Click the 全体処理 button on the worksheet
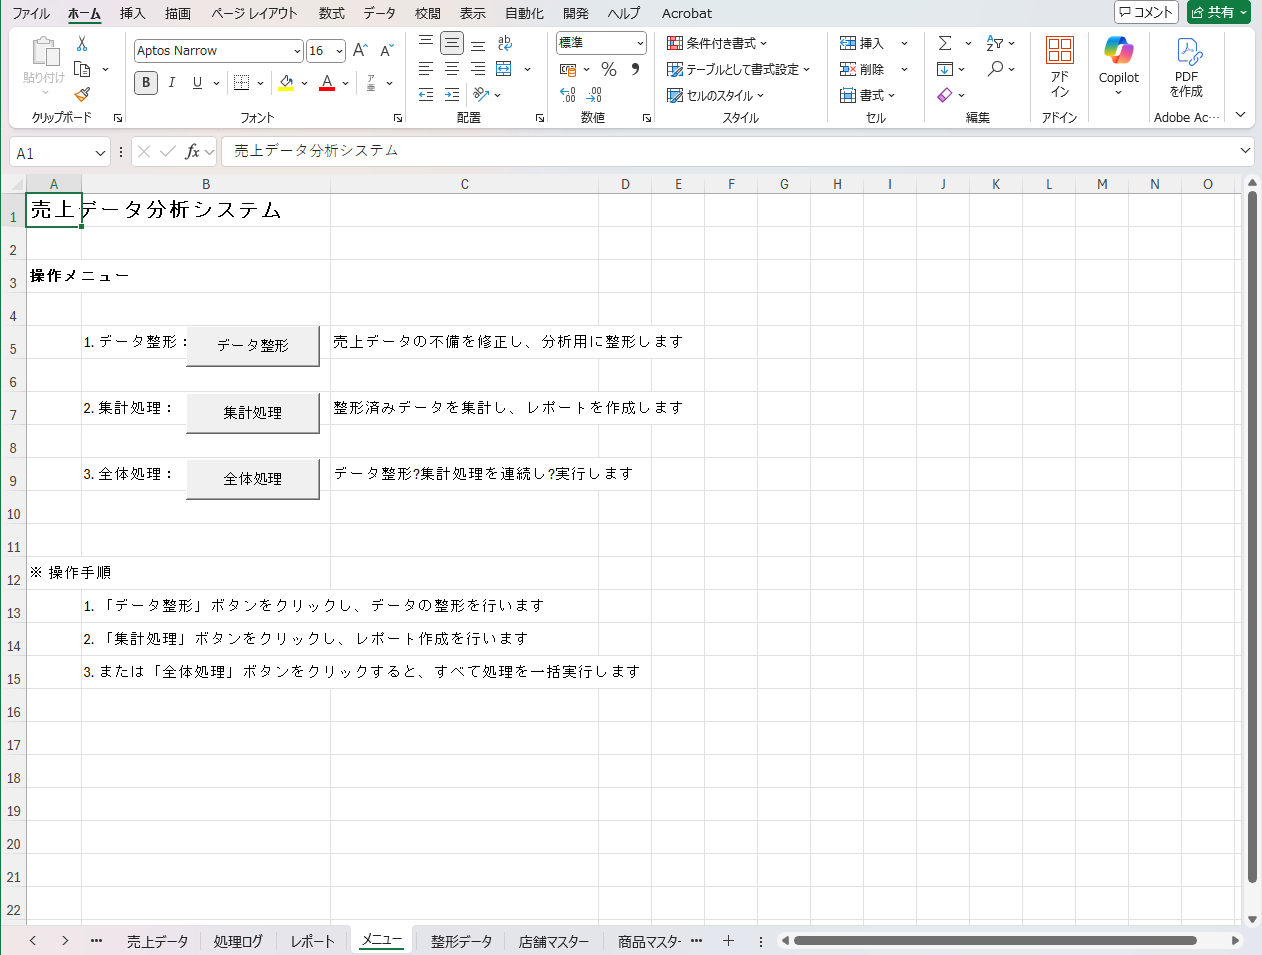The image size is (1262, 955). click(x=252, y=479)
